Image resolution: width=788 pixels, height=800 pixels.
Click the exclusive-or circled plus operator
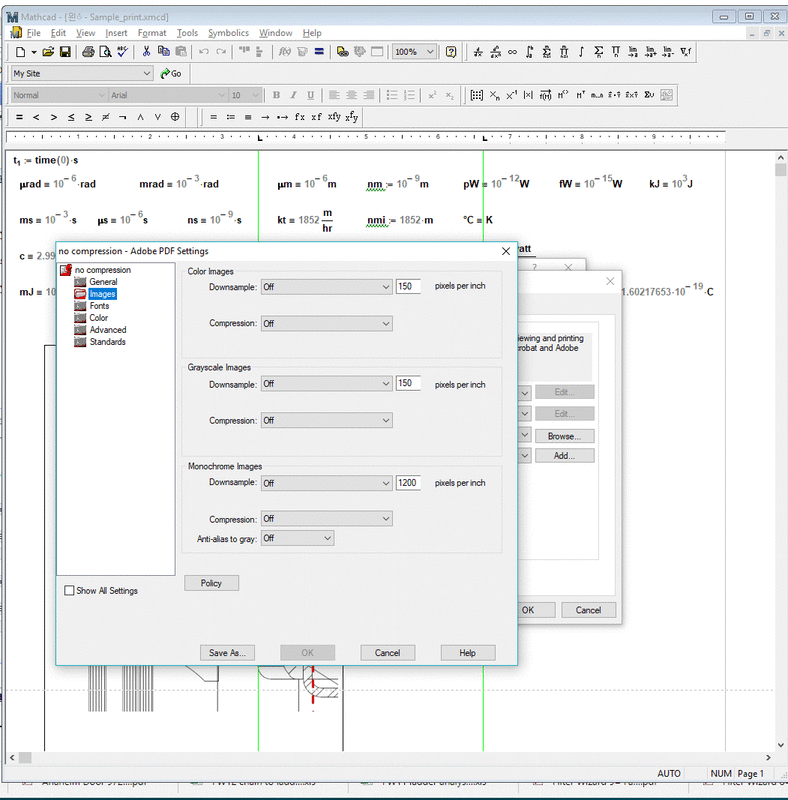tap(175, 117)
